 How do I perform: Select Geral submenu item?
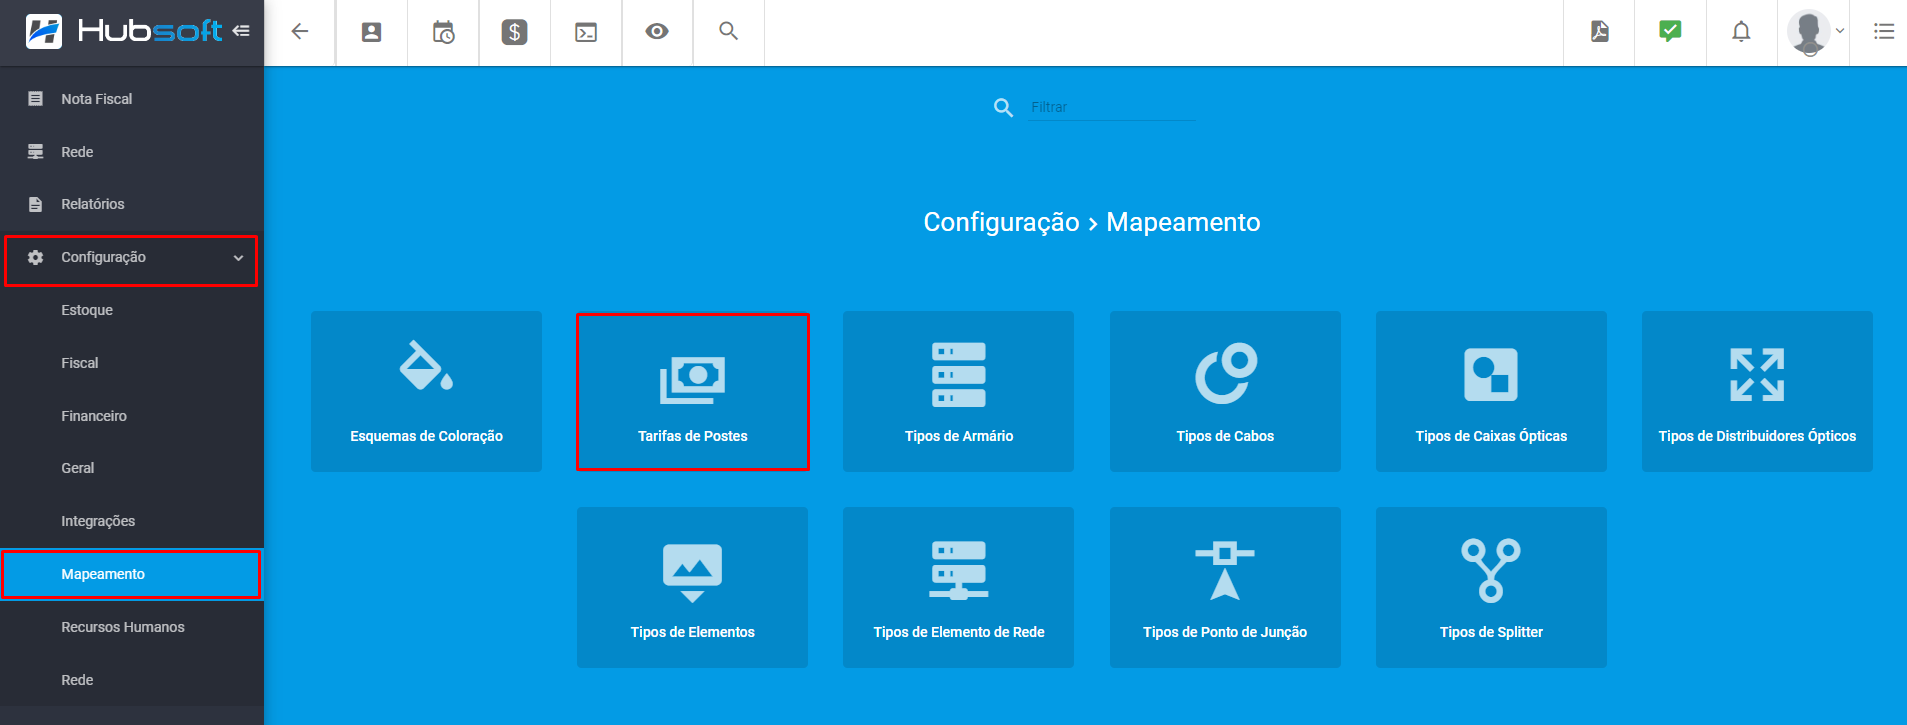(x=132, y=468)
